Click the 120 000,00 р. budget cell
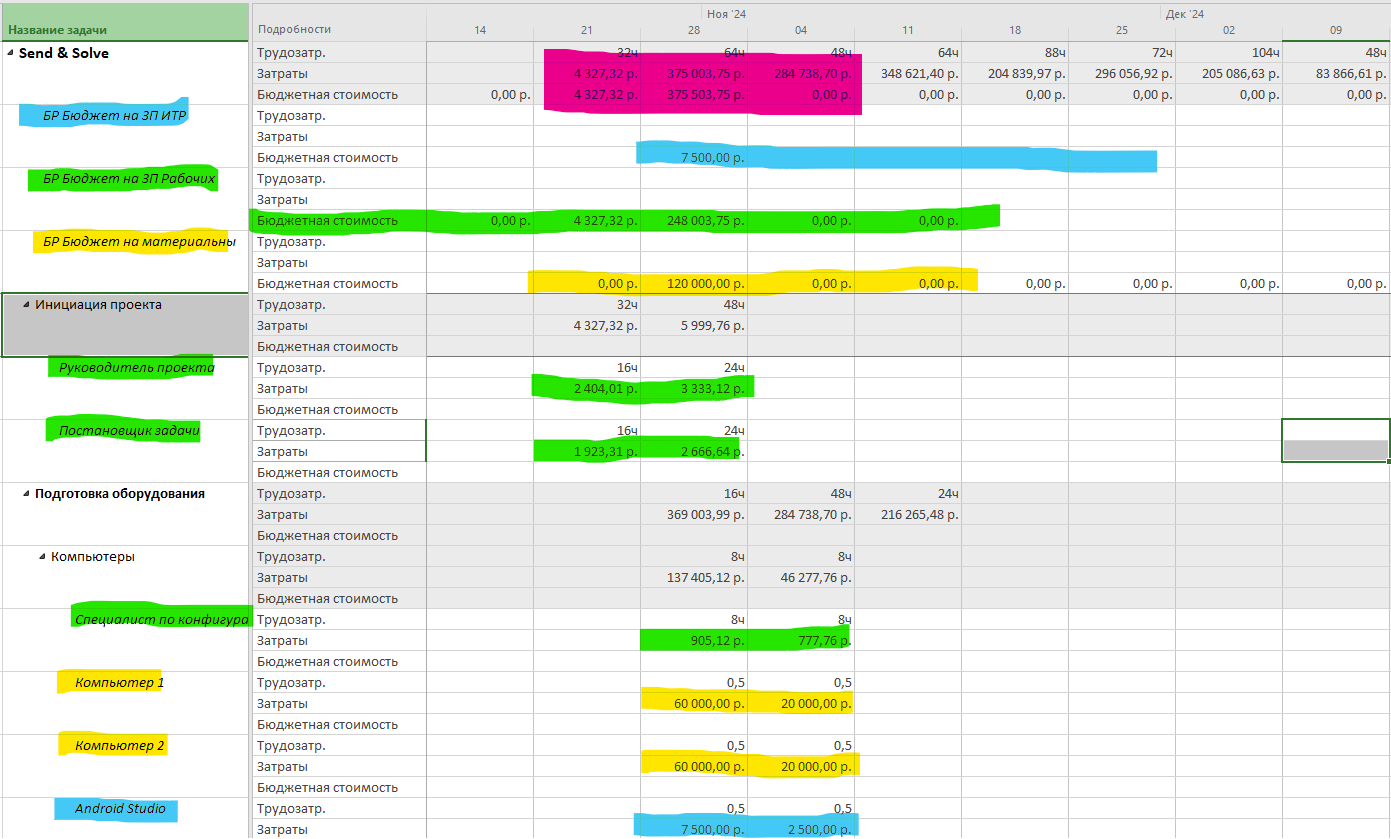 coord(694,284)
